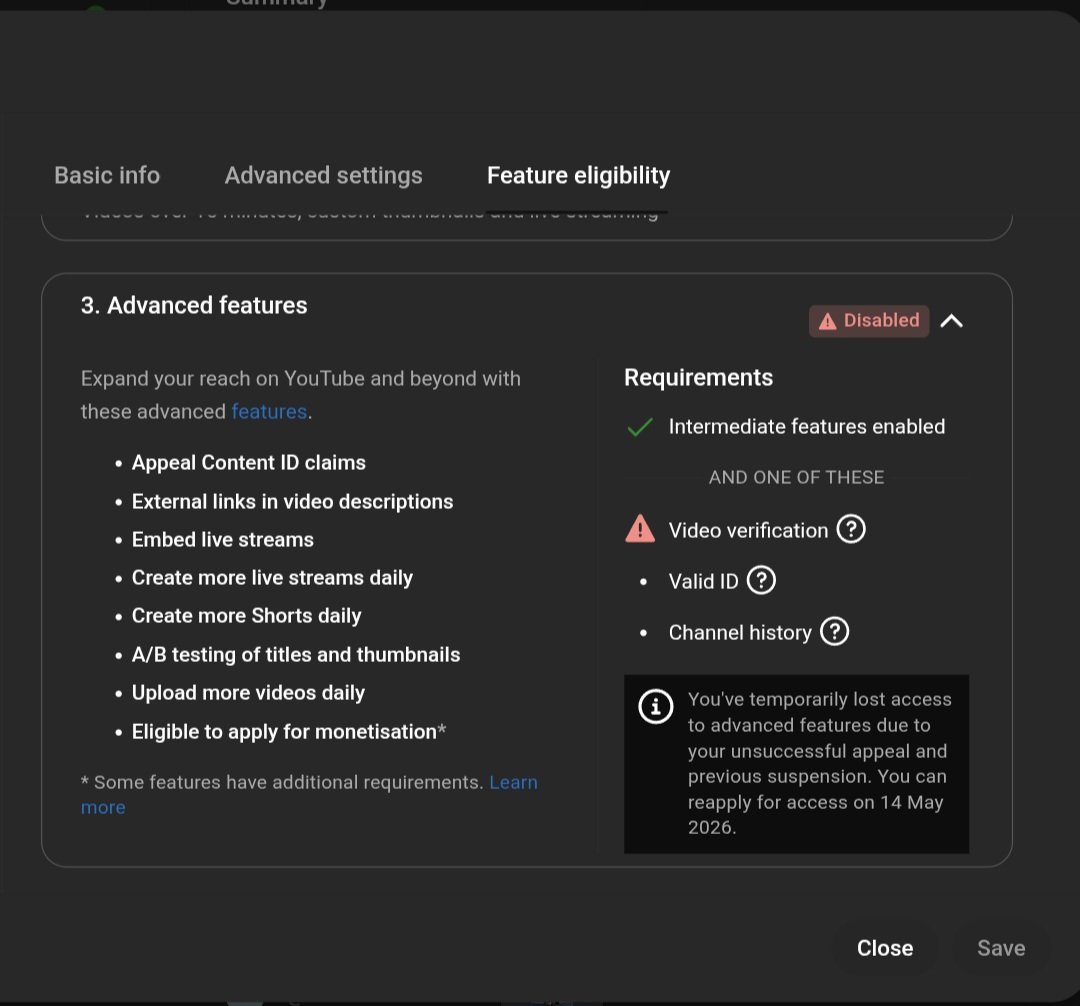The width and height of the screenshot is (1080, 1006).
Task: Click the temporarily lost access notice text
Action: (x=820, y=763)
